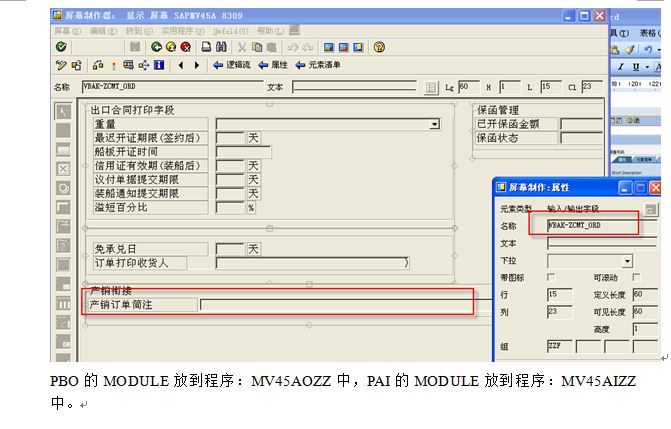Click the yellow Exit arrow icon
Screen dimensions: 671x429
tap(171, 47)
